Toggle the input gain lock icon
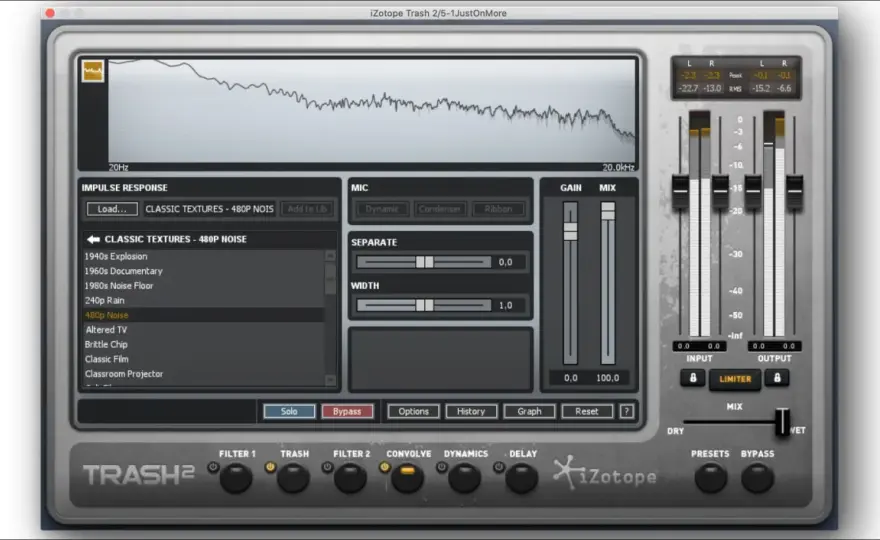The width and height of the screenshot is (880, 540). pos(693,378)
